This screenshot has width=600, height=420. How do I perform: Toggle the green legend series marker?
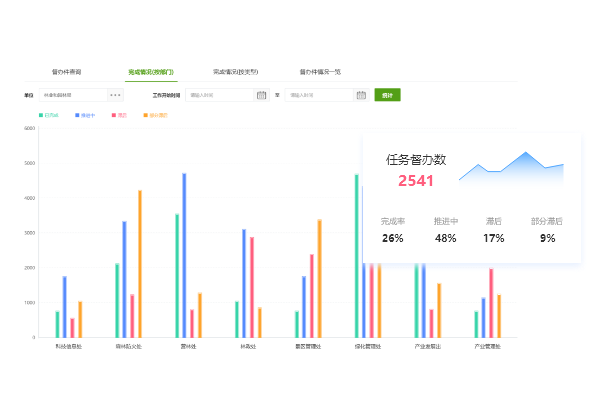(x=41, y=116)
